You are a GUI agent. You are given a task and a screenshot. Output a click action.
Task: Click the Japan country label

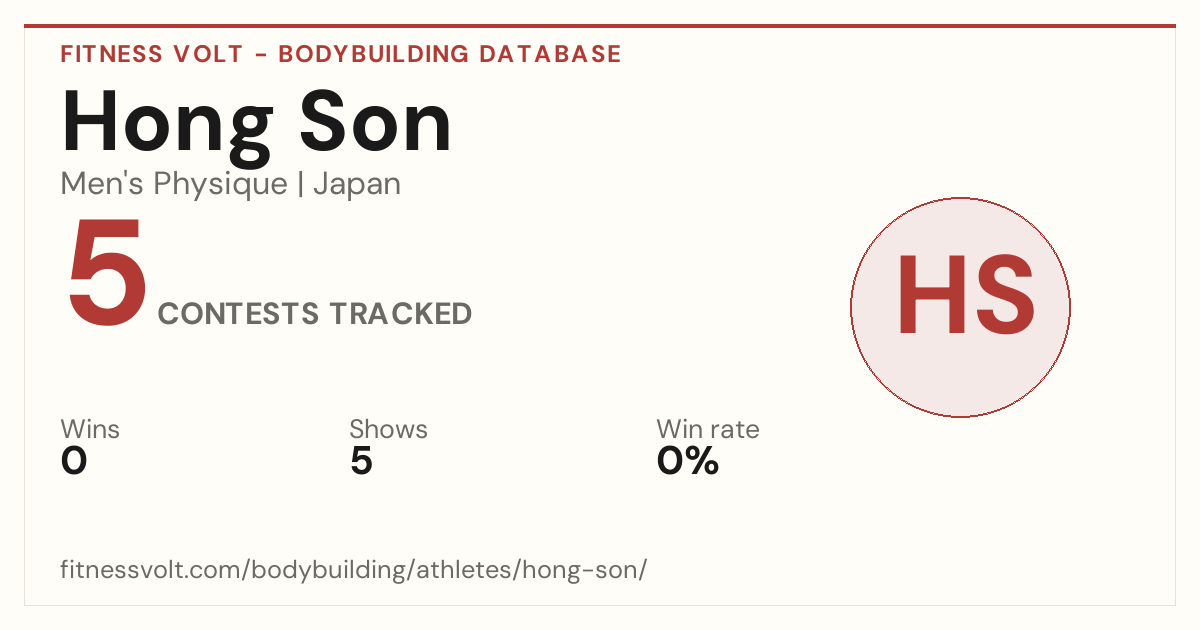[357, 184]
